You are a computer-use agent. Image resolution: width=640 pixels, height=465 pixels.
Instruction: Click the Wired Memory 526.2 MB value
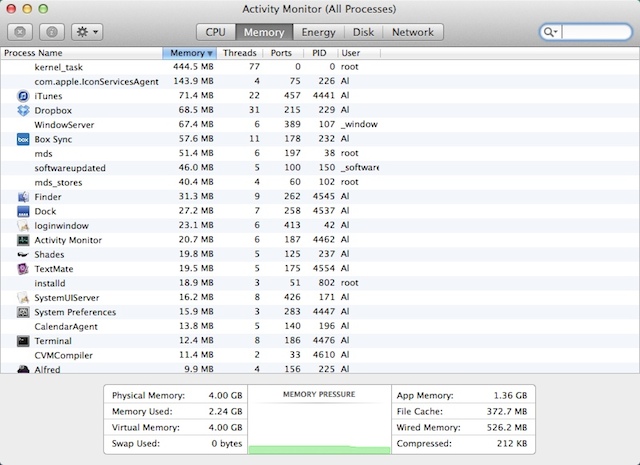pos(507,427)
